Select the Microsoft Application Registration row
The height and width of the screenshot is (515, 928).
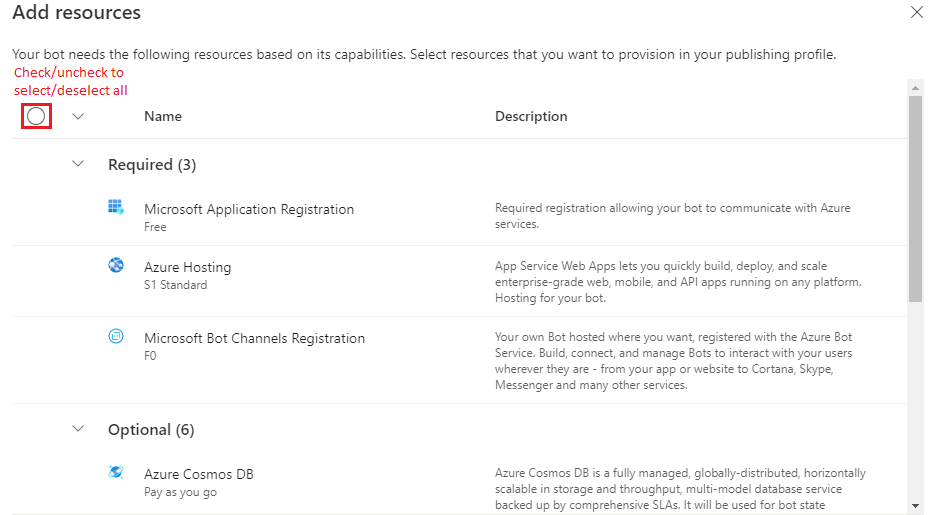click(x=249, y=209)
